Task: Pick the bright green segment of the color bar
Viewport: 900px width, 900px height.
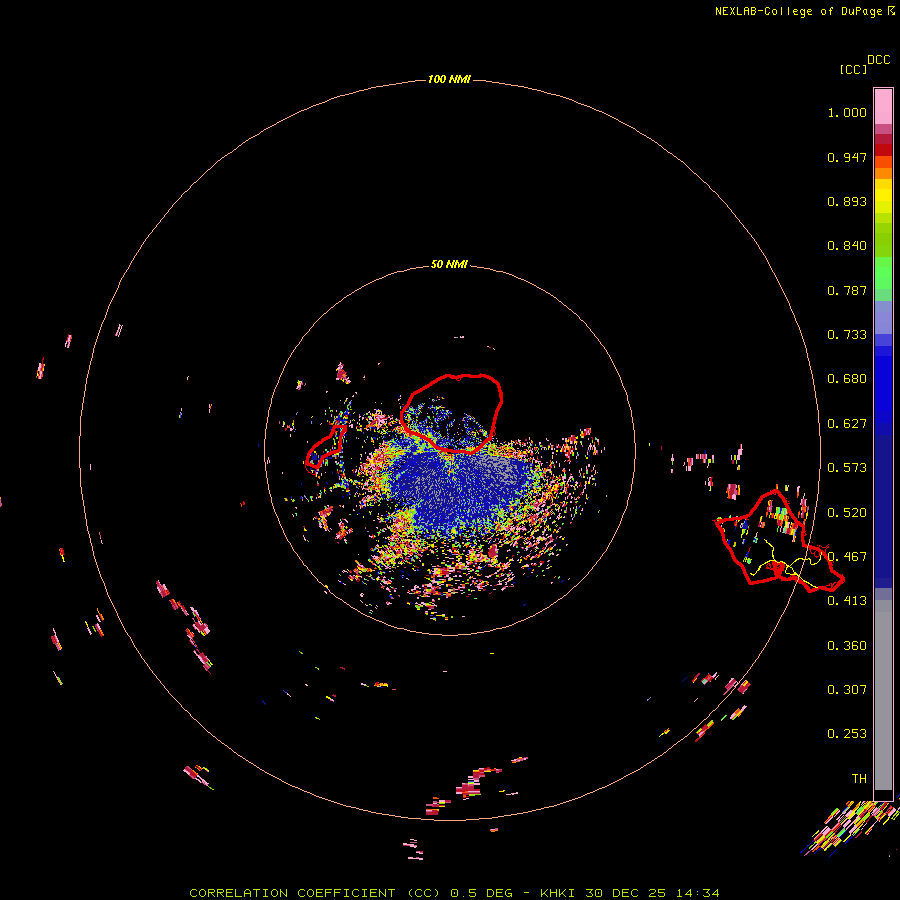Action: pos(883,273)
